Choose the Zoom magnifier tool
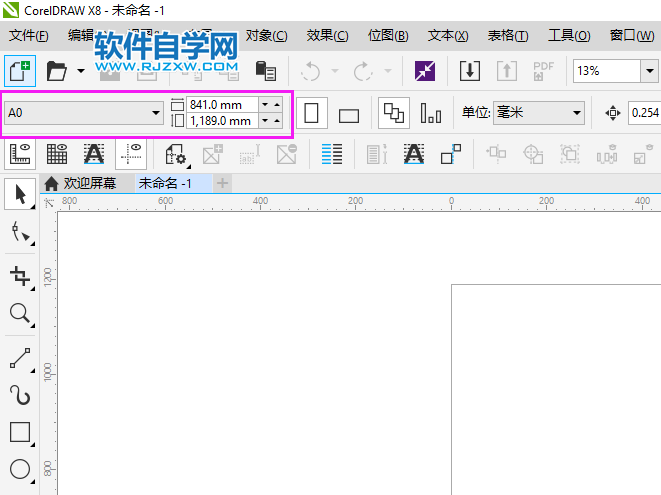 coord(19,315)
